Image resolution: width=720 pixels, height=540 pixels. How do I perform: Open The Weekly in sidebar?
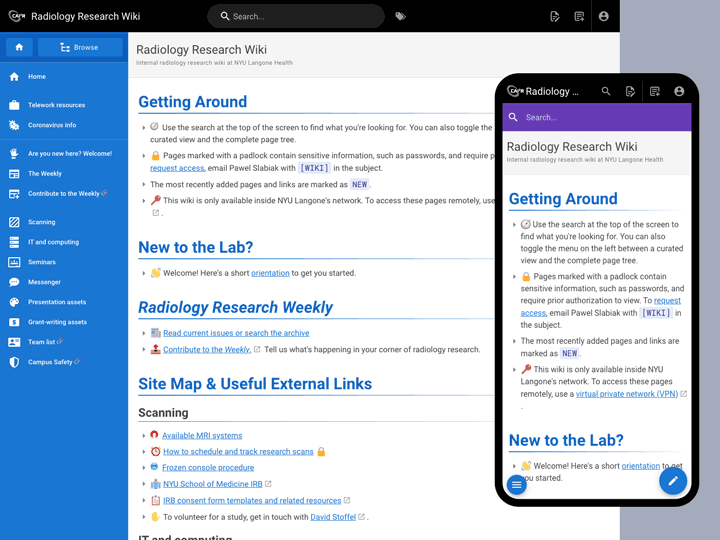64,174
